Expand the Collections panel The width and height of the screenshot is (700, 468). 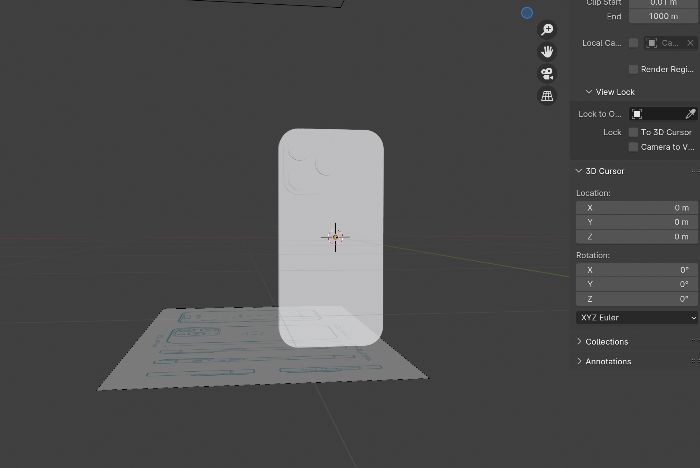point(579,342)
